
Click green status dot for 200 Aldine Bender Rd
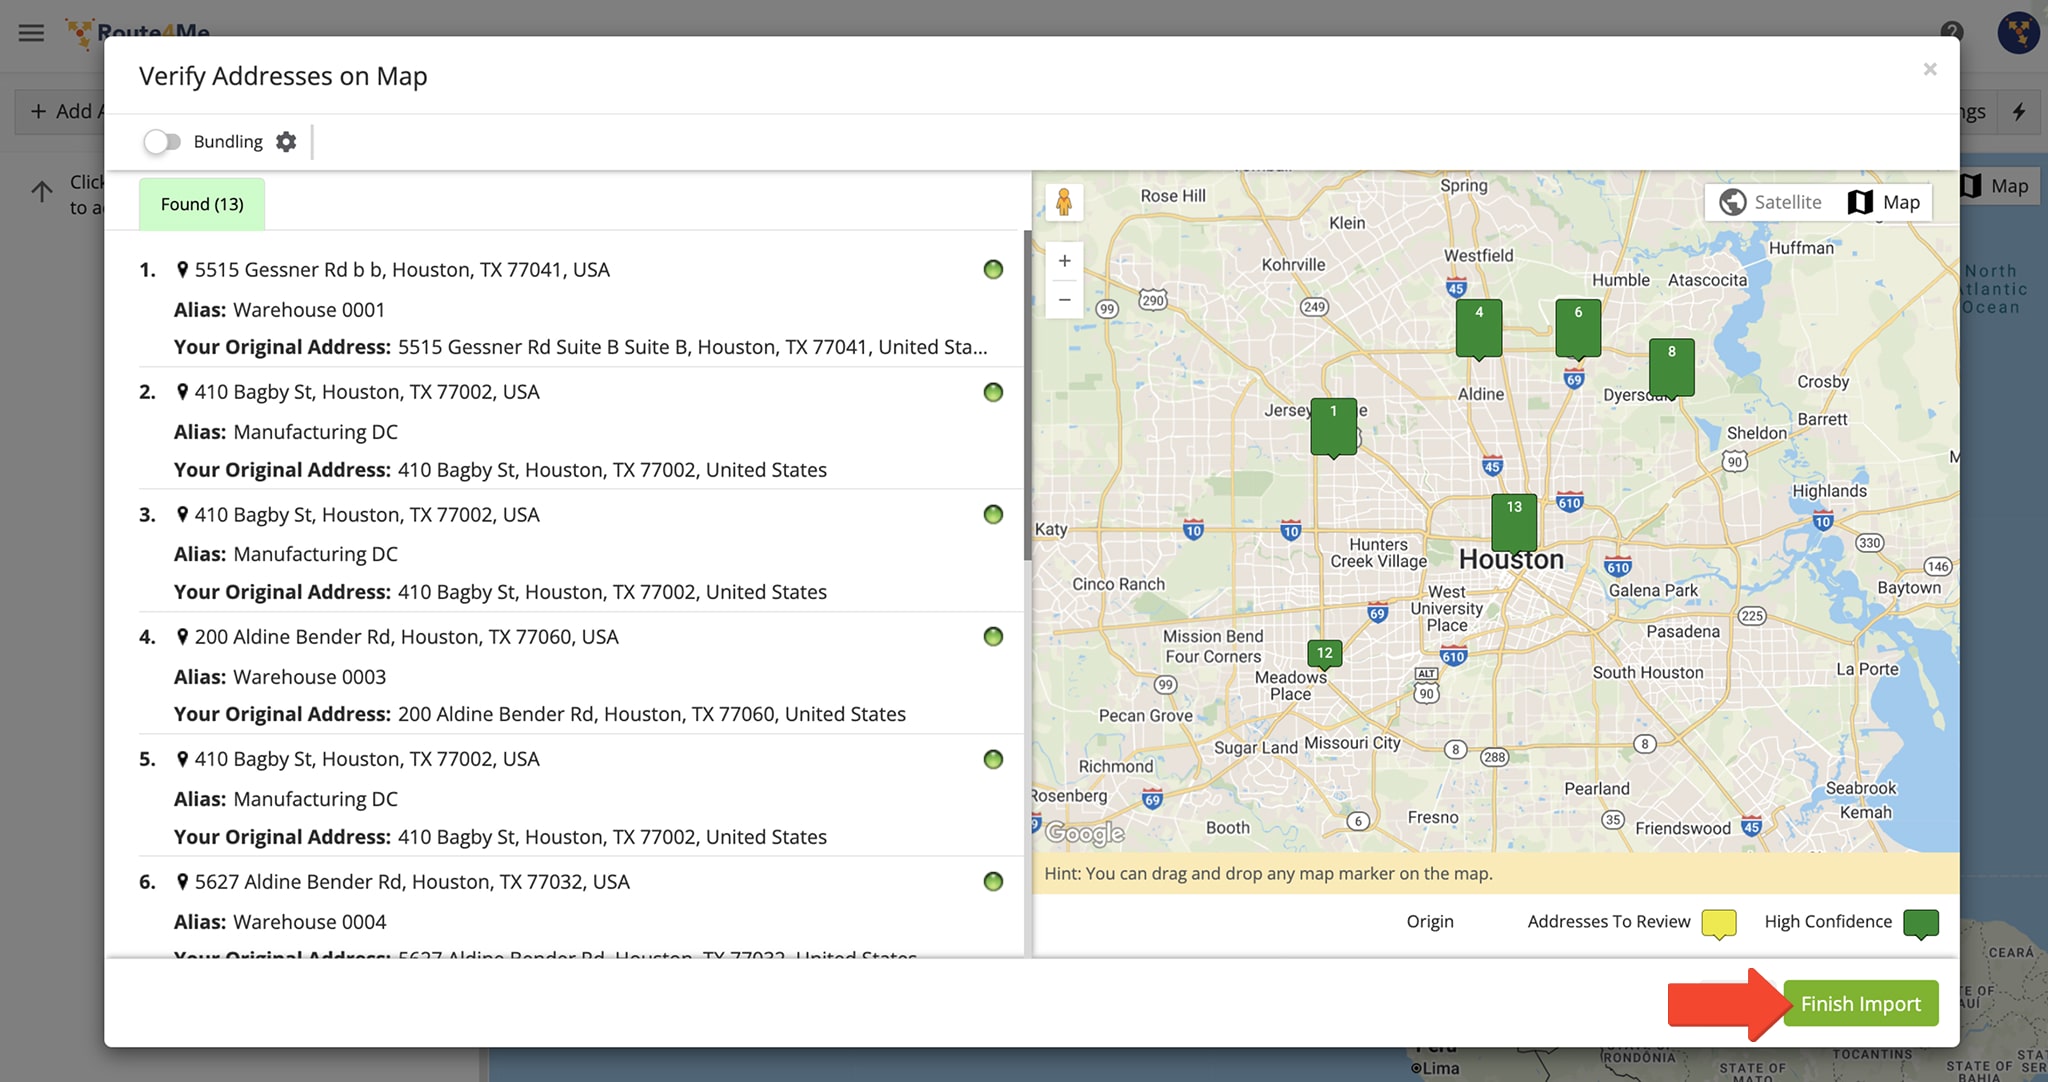[x=993, y=636]
